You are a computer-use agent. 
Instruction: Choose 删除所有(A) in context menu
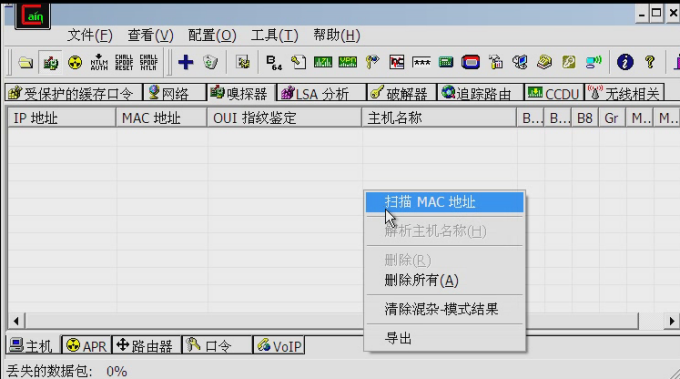(445, 281)
